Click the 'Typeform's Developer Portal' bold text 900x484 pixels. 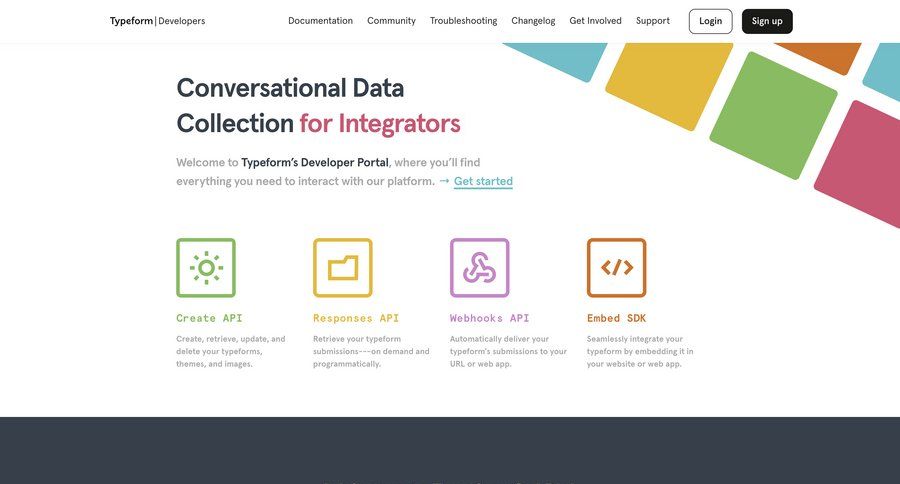(x=315, y=162)
